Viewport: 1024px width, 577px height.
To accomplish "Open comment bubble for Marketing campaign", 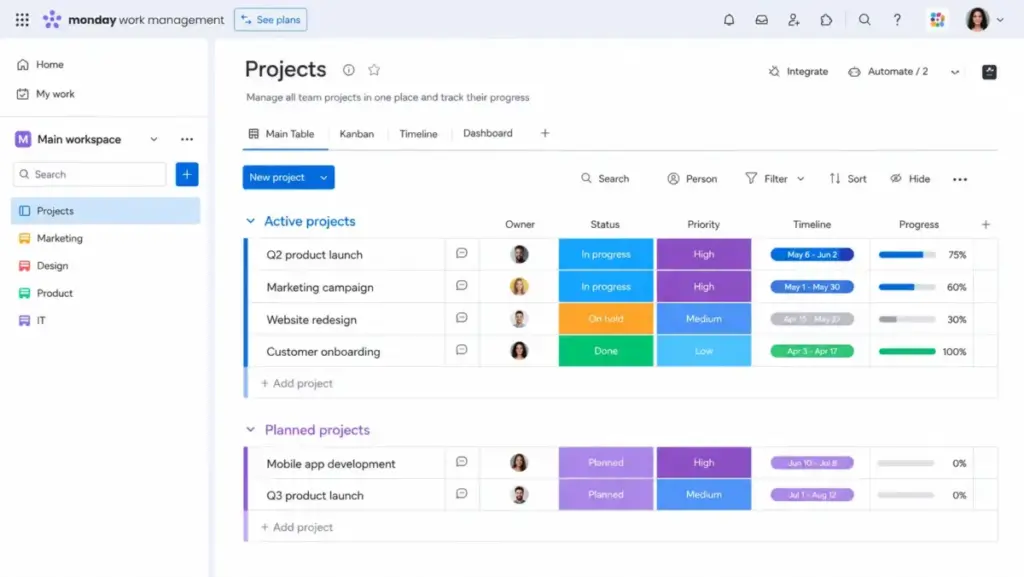I will 461,285.
